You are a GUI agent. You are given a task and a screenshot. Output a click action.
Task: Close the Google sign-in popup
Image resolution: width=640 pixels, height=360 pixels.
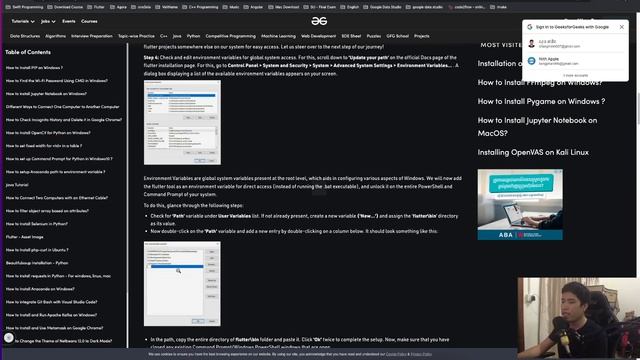[x=622, y=27]
